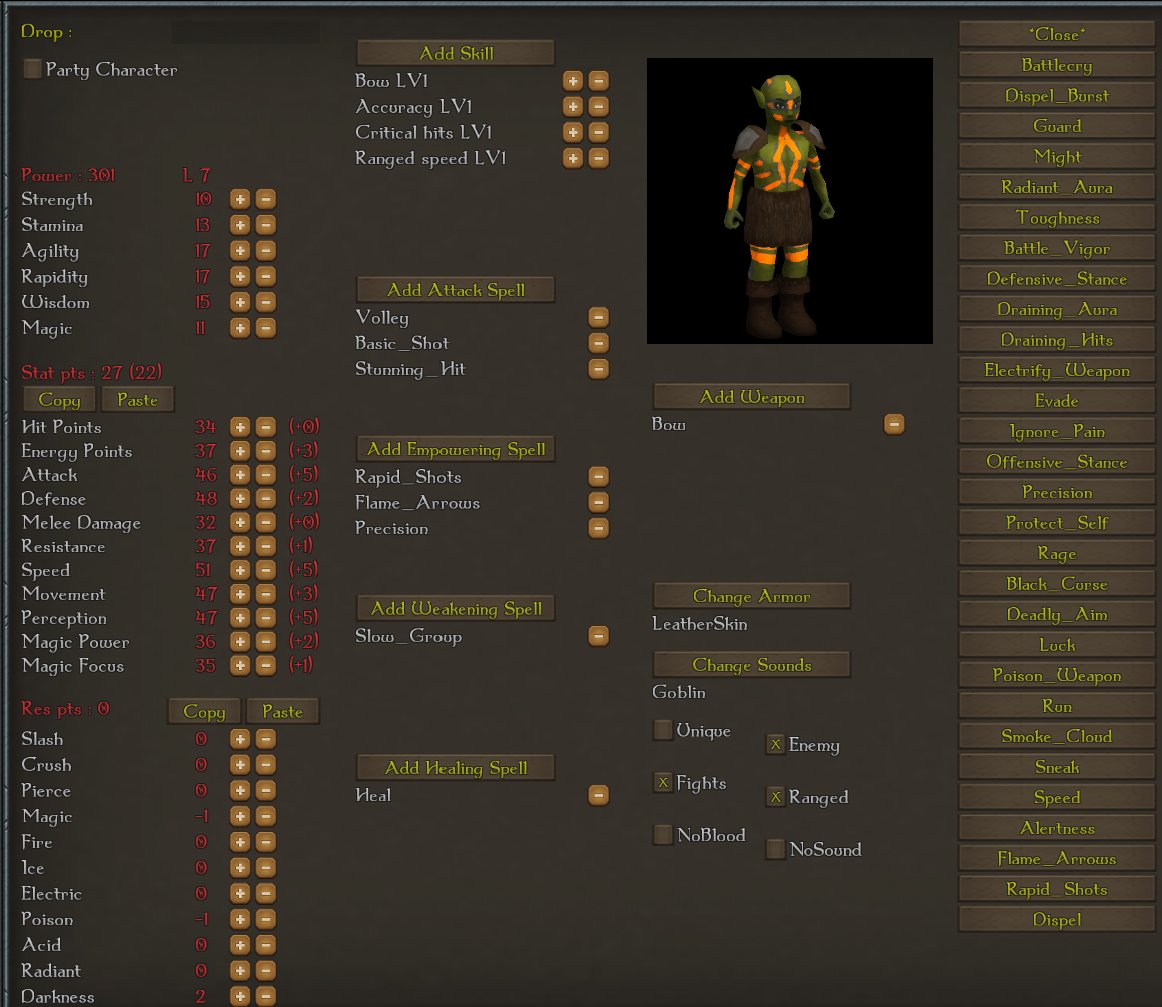Increase Attack stat with plus icon
Screen dimensions: 1162x1007
click(x=239, y=474)
